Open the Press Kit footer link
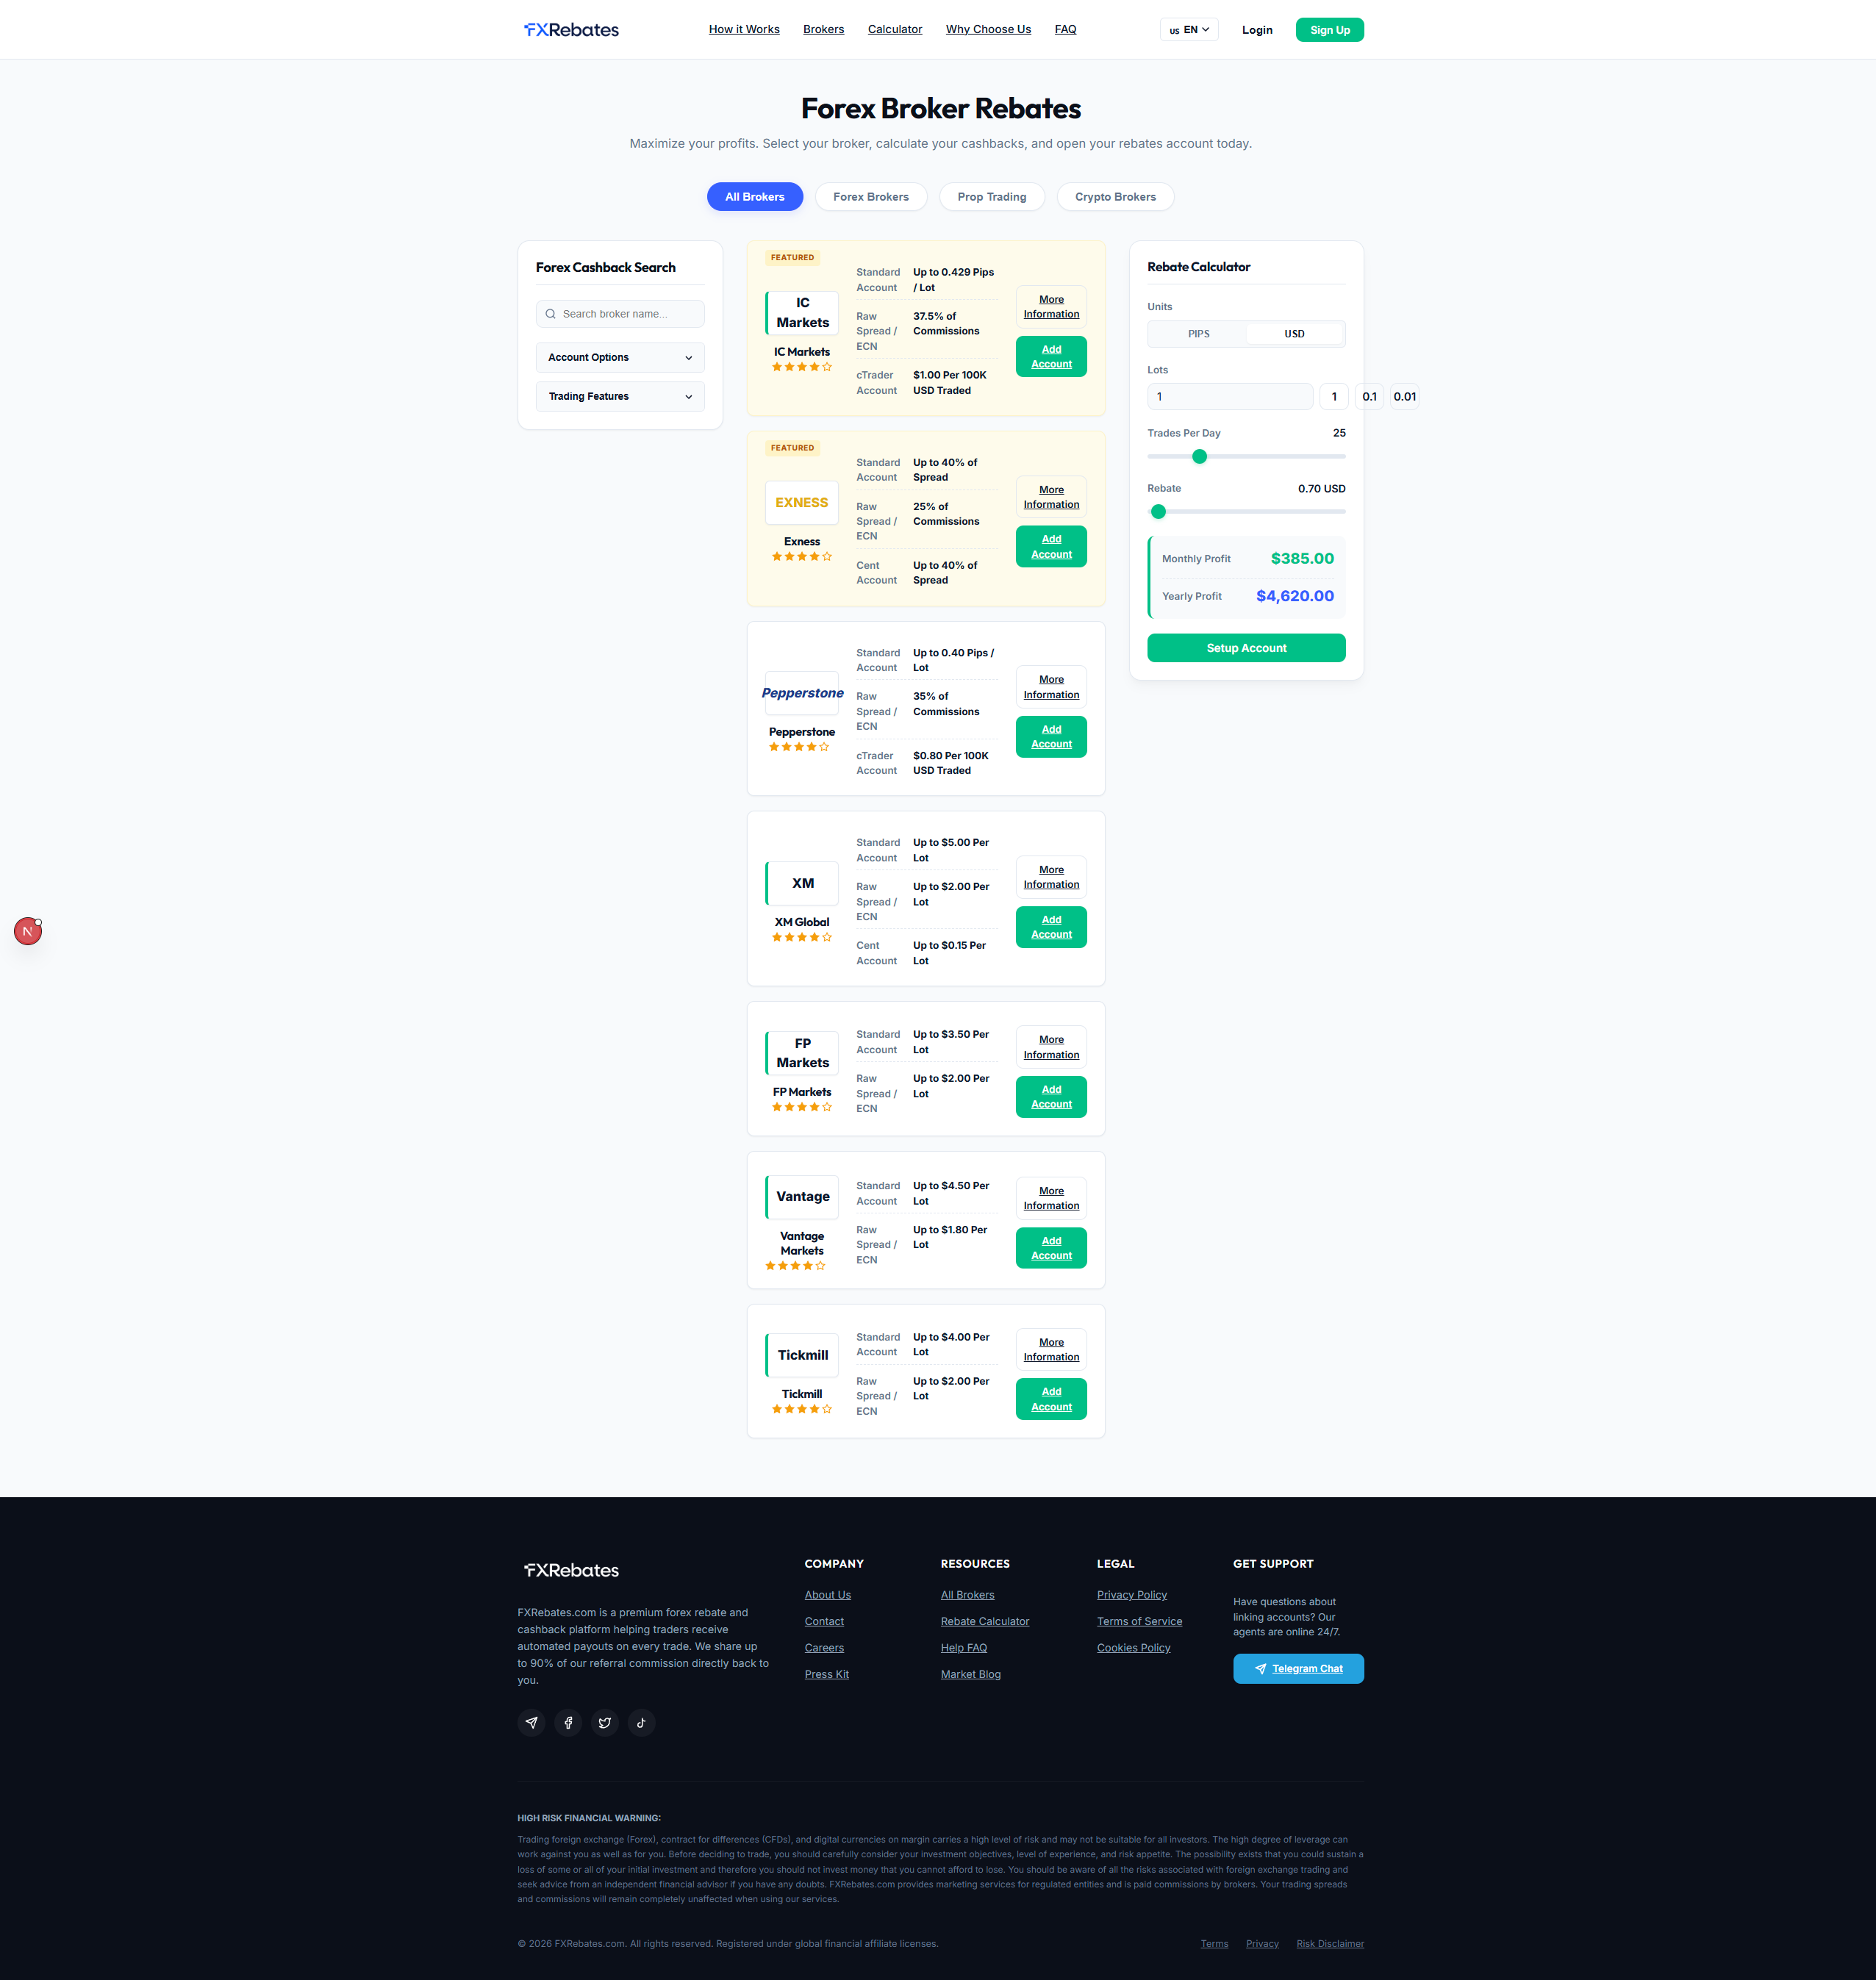 pyautogui.click(x=826, y=1675)
